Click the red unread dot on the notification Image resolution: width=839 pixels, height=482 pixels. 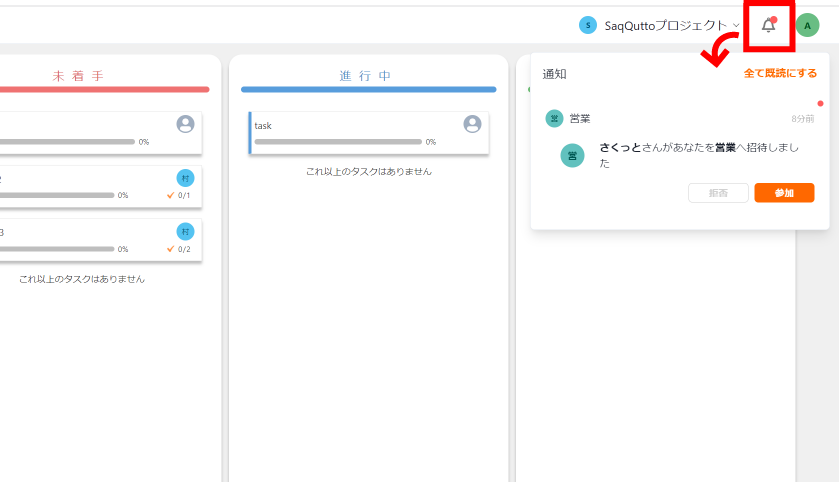coord(820,103)
